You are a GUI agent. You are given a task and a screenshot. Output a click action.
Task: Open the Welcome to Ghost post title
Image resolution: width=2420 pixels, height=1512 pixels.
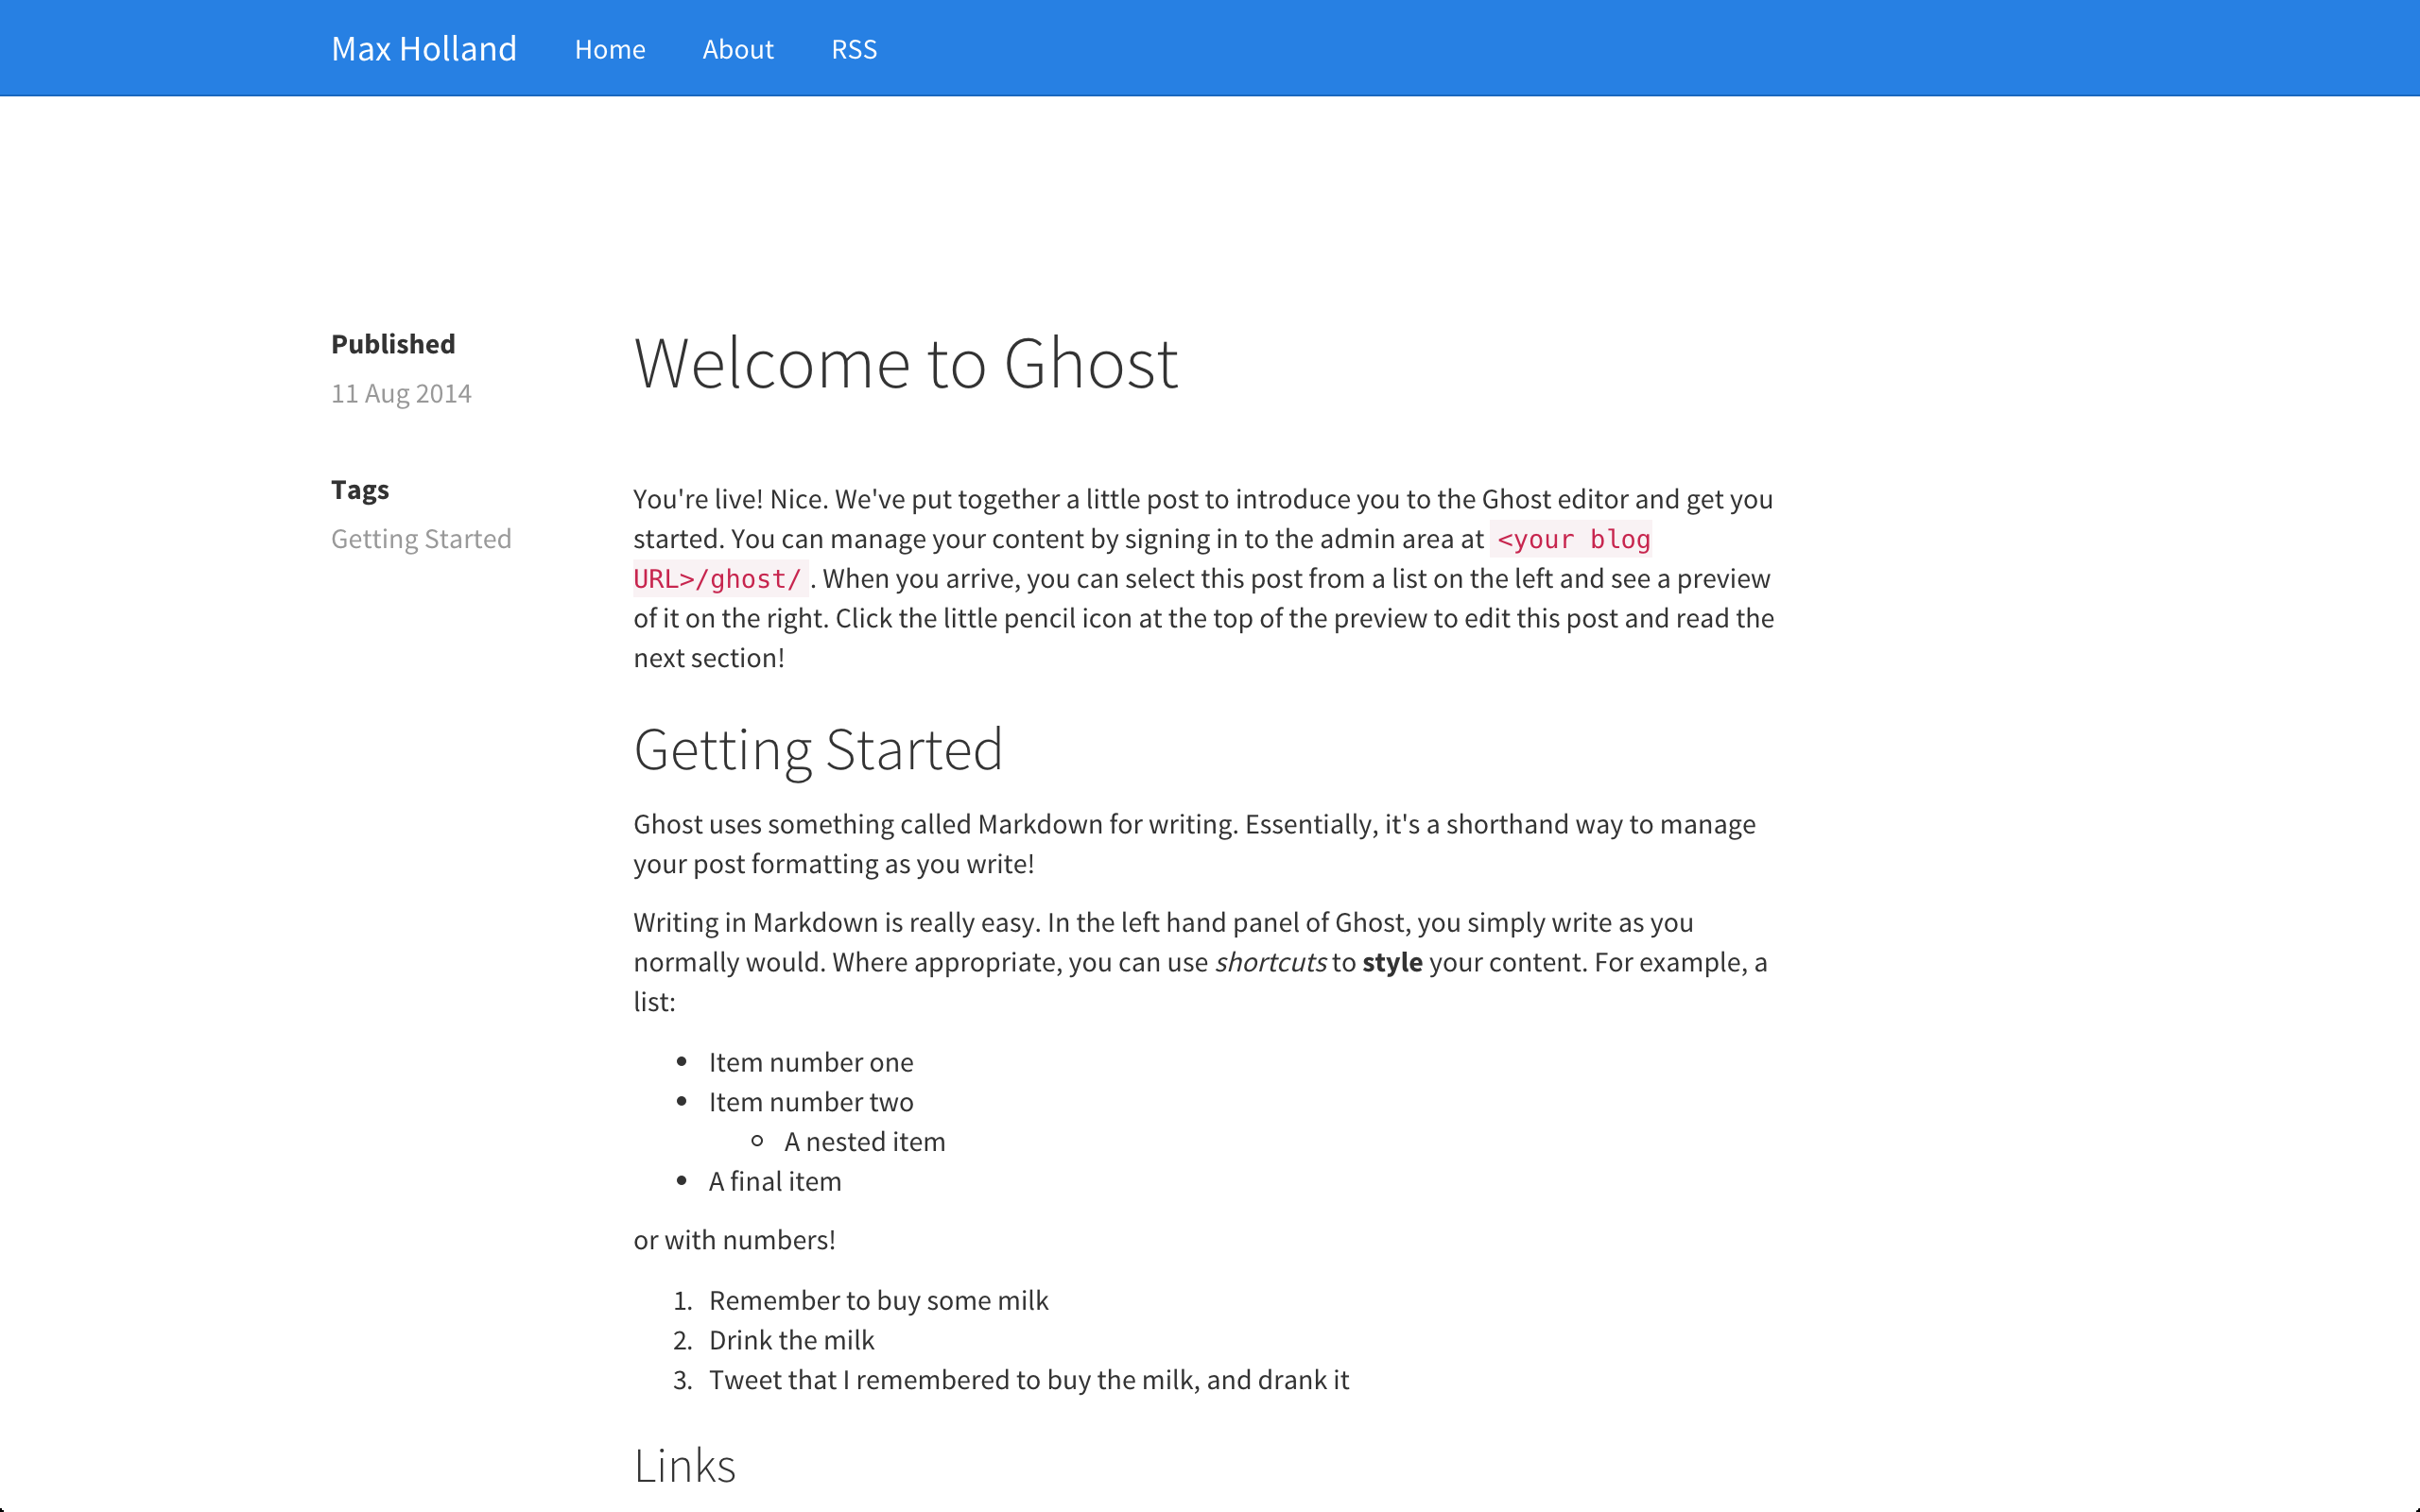tap(906, 363)
